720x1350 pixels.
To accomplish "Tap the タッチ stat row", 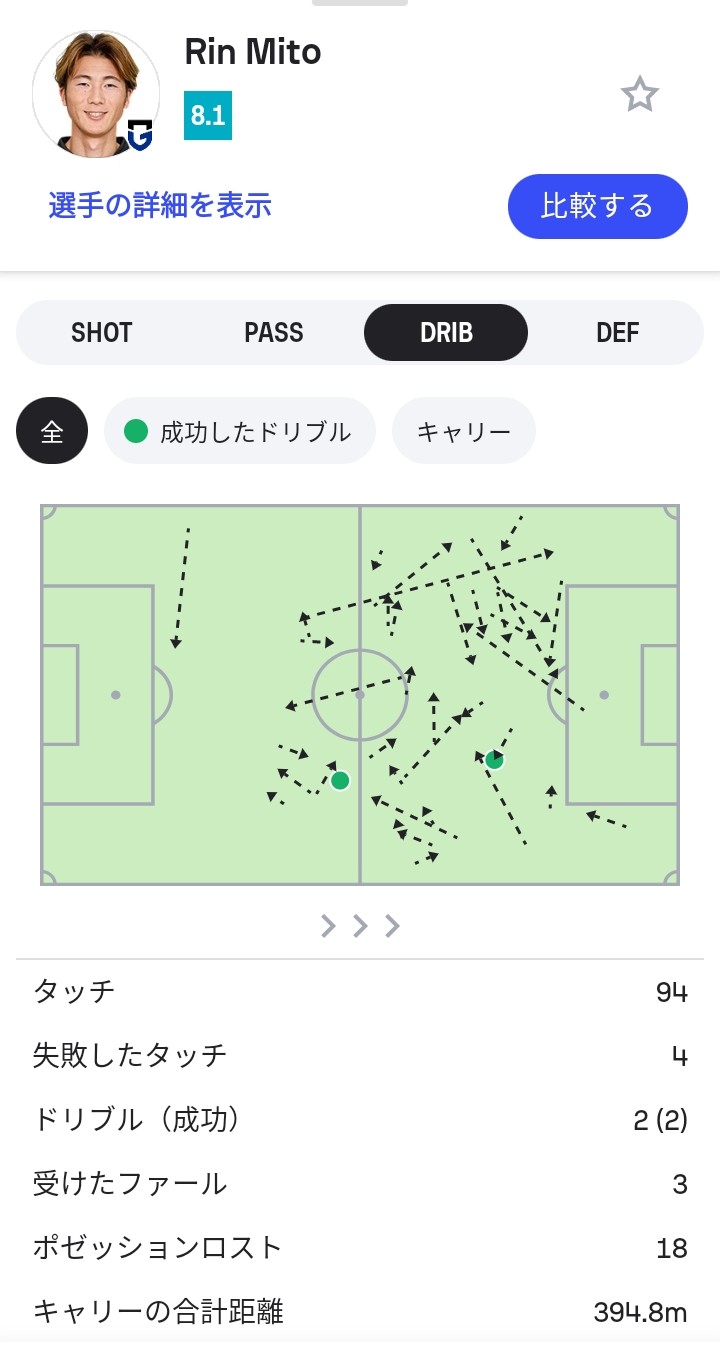I will [360, 992].
